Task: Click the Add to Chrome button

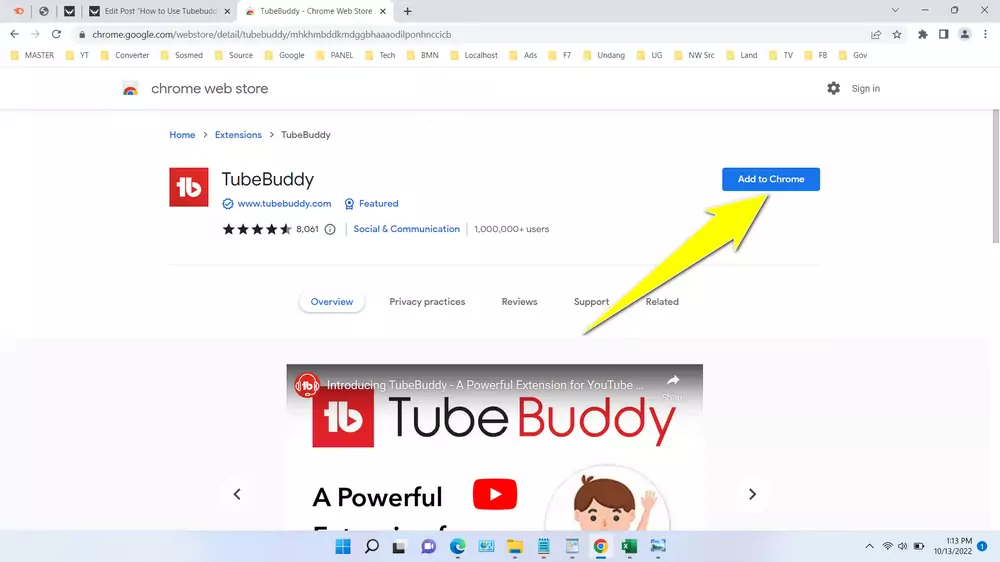Action: point(770,179)
